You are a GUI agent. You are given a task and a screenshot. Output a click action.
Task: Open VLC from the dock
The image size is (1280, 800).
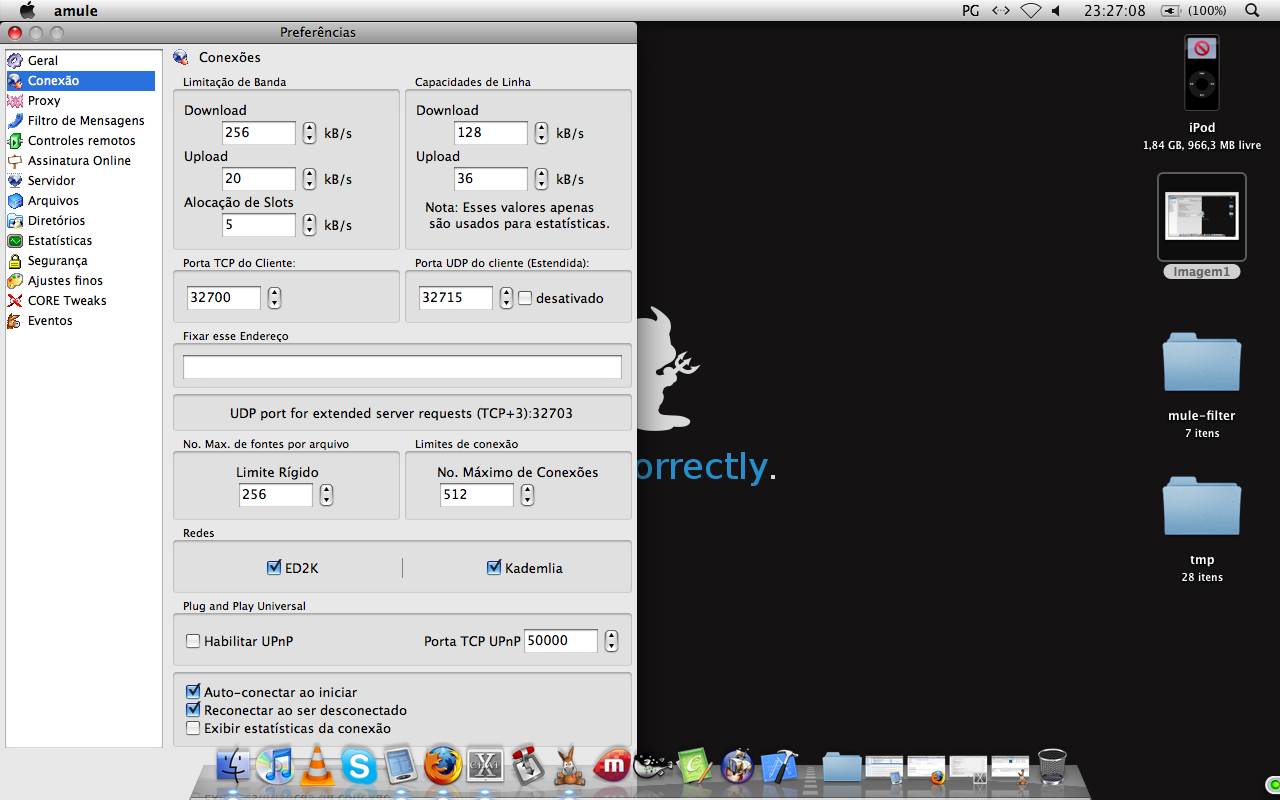click(317, 767)
